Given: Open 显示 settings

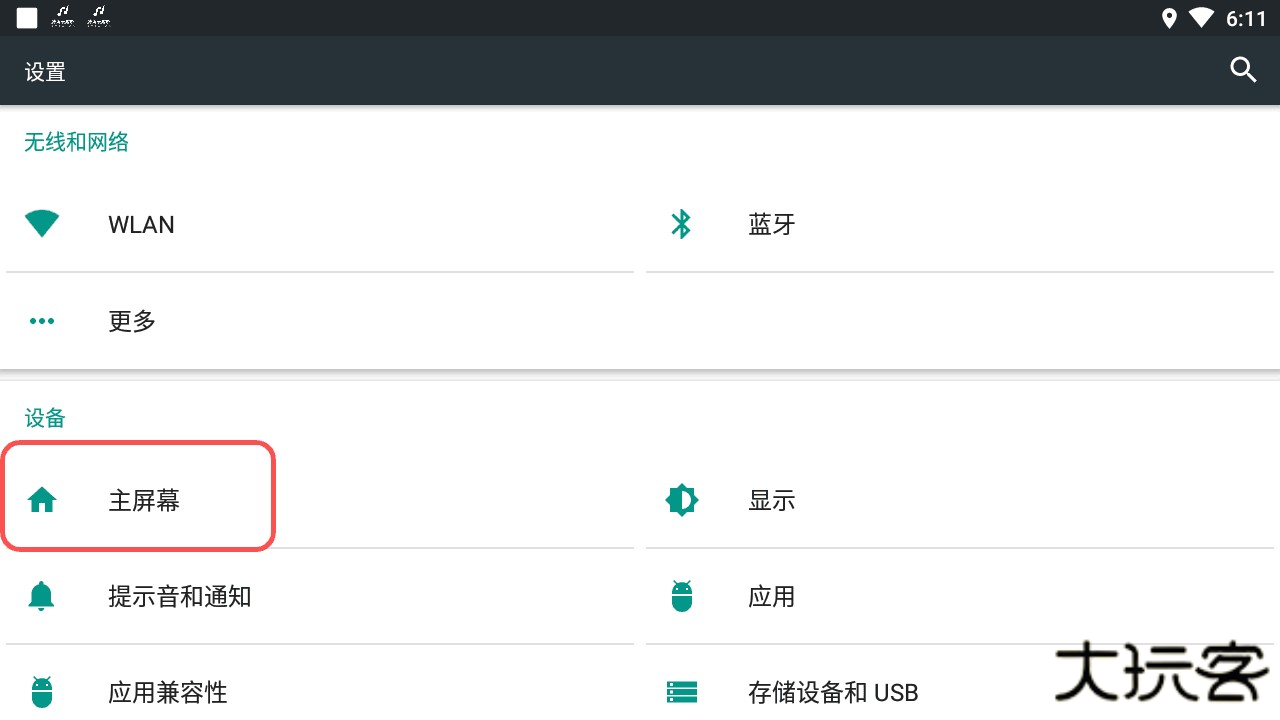Looking at the screenshot, I should point(771,500).
